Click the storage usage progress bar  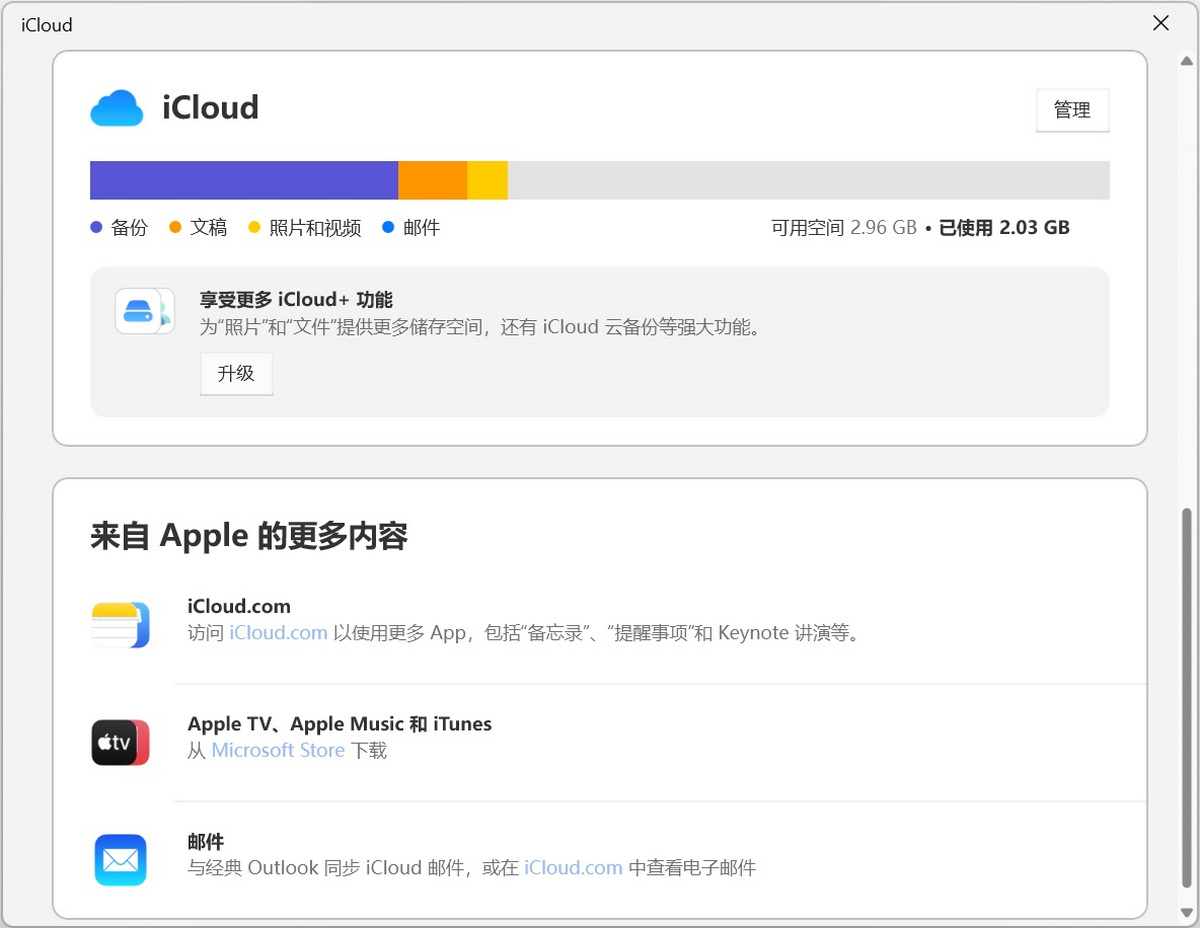(x=600, y=180)
